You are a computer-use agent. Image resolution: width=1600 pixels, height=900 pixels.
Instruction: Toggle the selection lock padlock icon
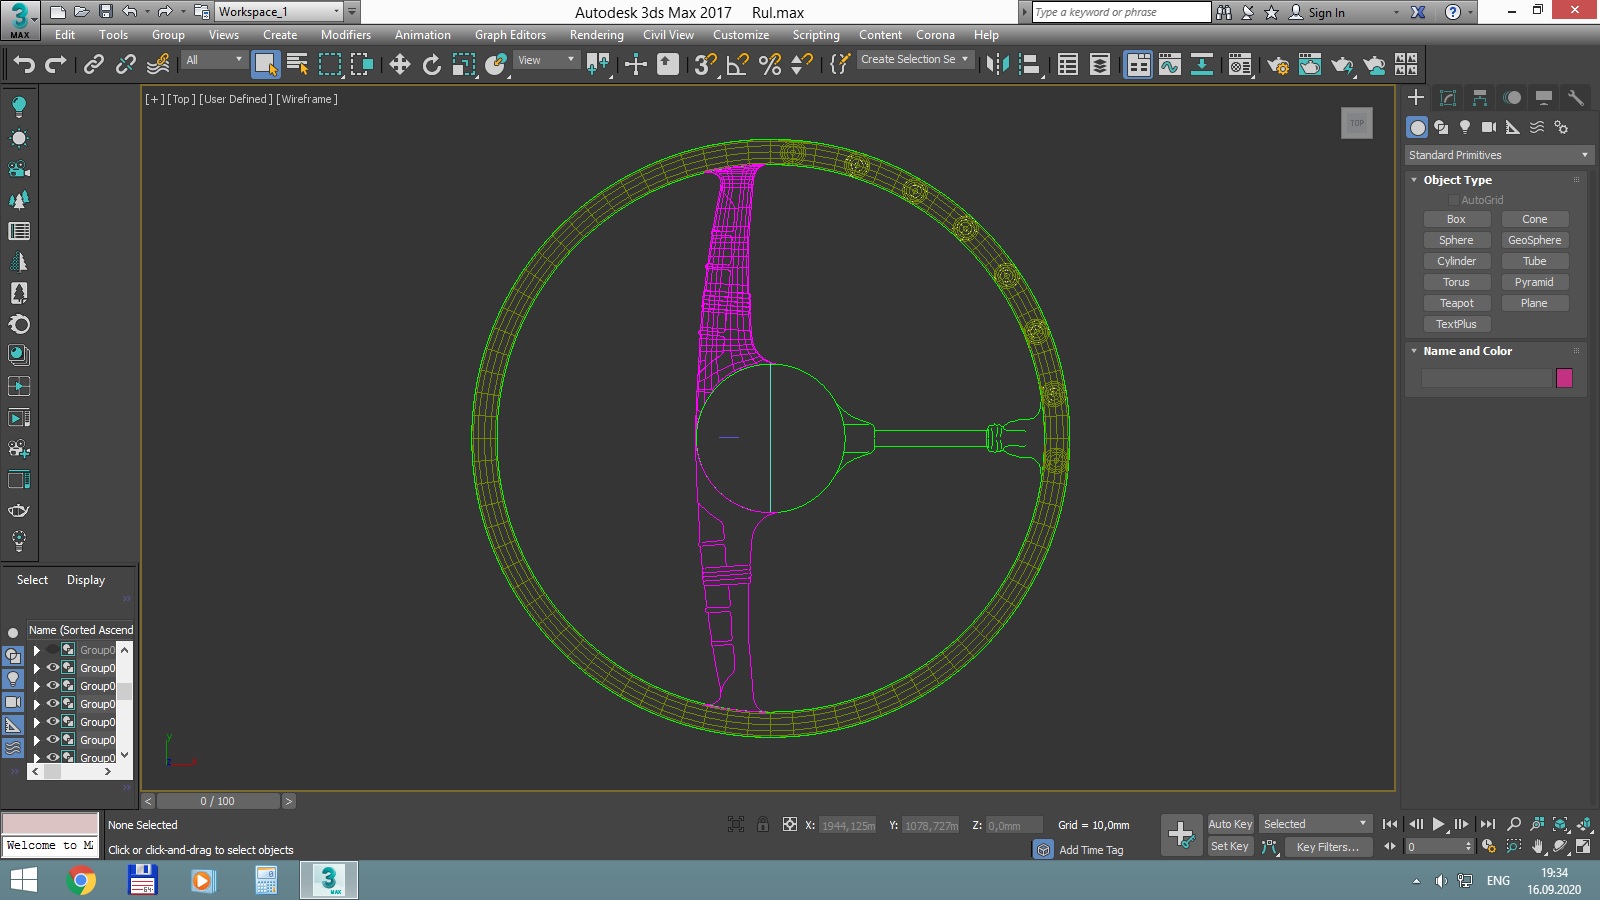click(x=763, y=824)
